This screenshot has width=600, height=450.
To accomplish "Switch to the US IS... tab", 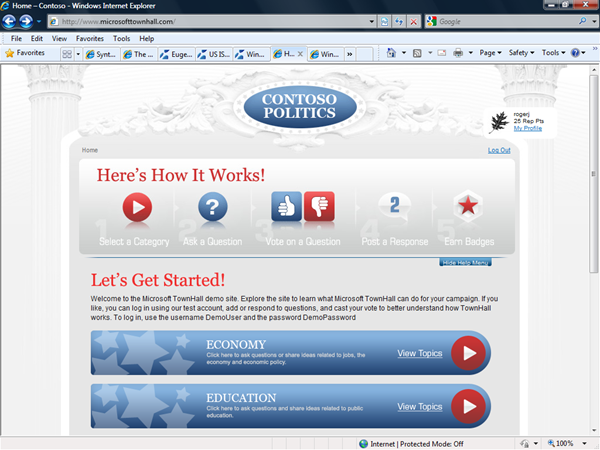I will pos(214,54).
